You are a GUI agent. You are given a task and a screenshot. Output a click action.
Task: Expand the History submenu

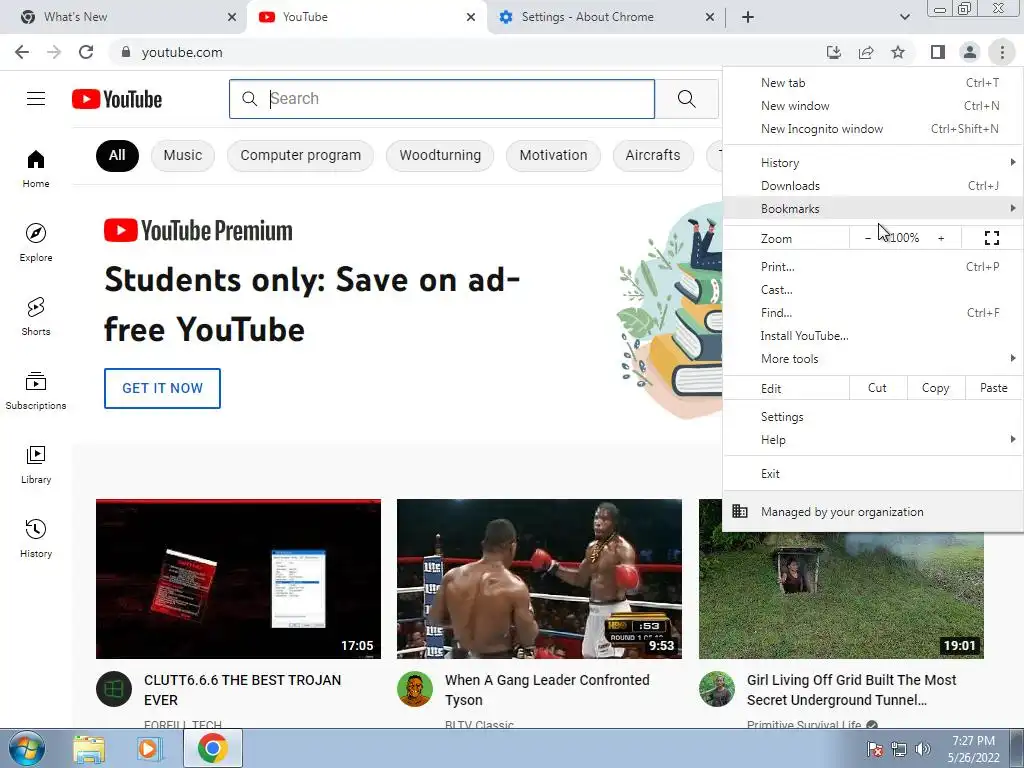873,163
